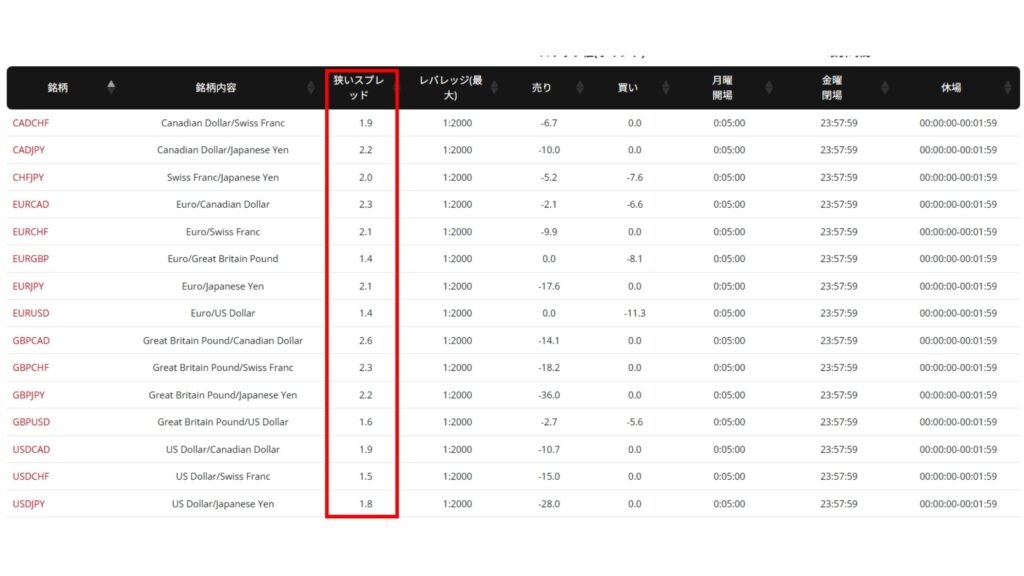This screenshot has height=576, width=1024.
Task: Open the EURCAD symbol link
Action: (x=31, y=204)
